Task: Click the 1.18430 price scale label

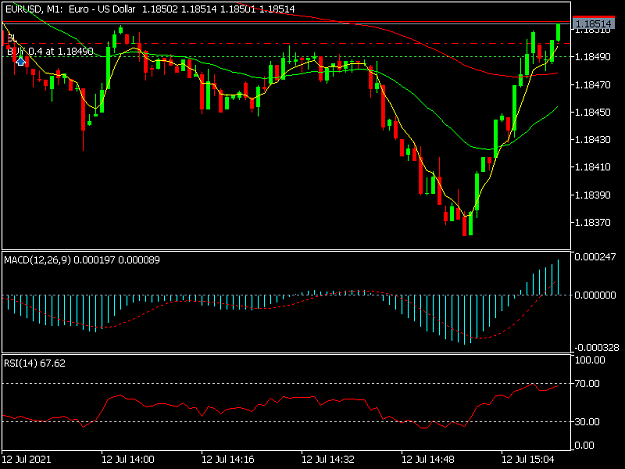Action: [x=592, y=139]
